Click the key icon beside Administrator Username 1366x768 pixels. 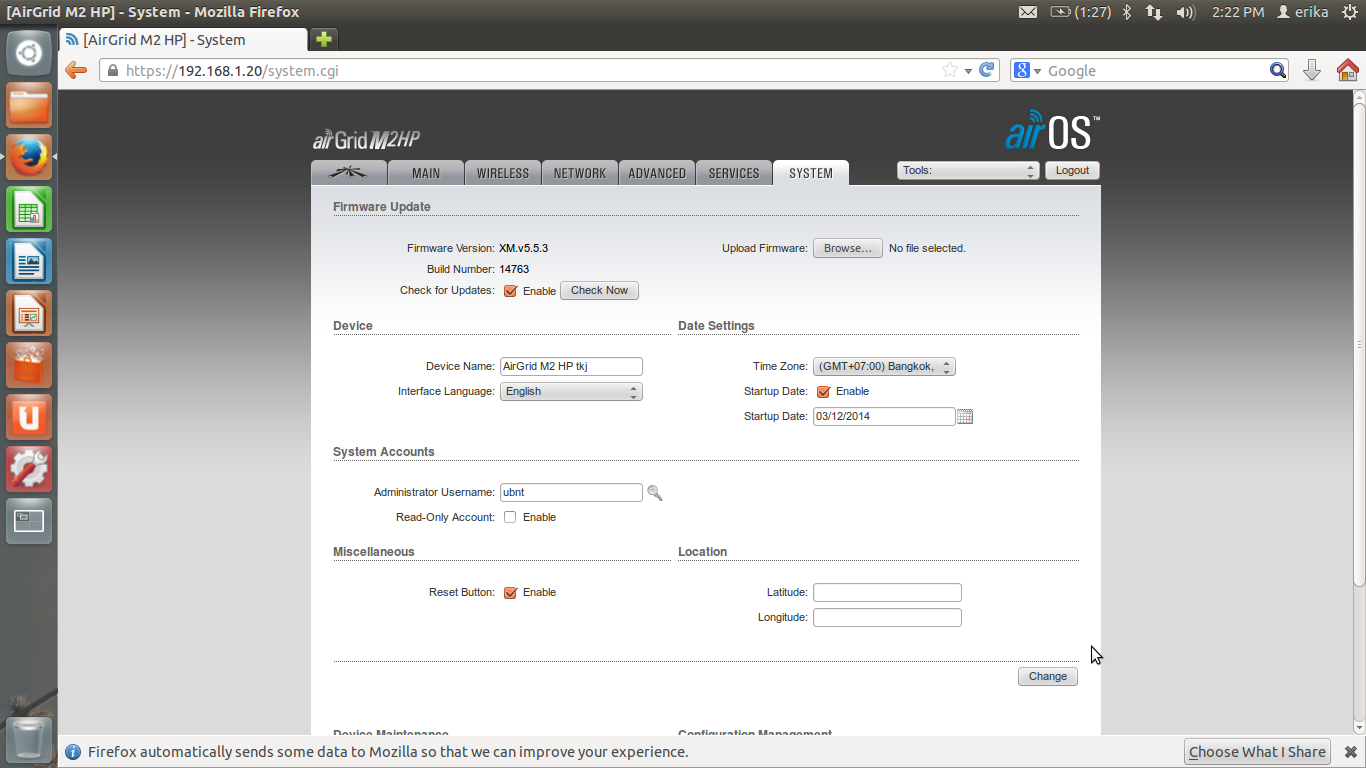(x=655, y=493)
